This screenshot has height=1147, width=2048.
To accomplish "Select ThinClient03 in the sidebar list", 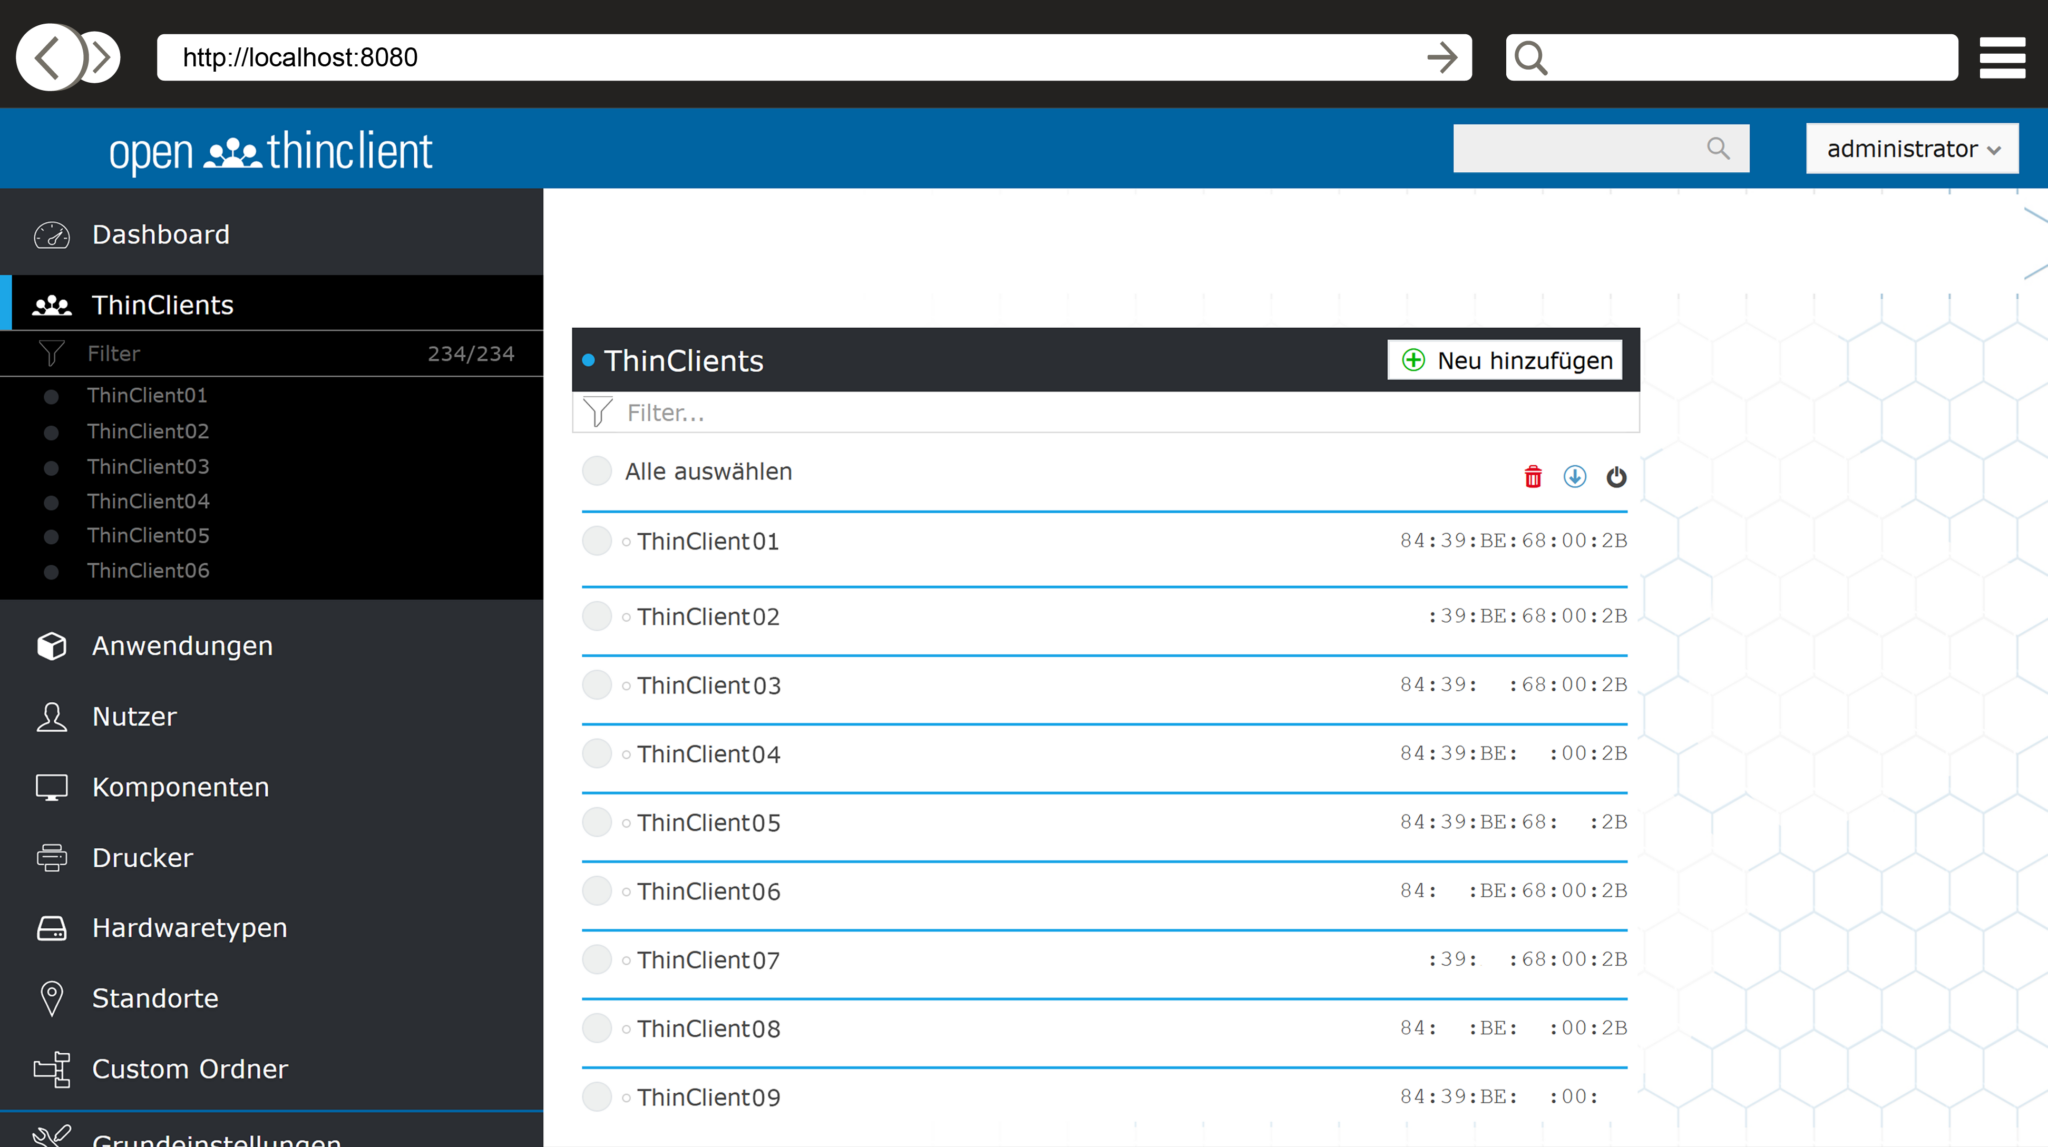I will pos(148,466).
